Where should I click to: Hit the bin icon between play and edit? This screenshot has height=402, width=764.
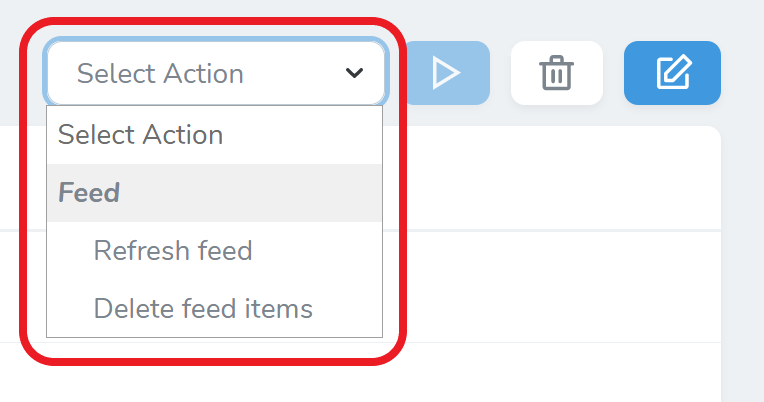(x=556, y=73)
